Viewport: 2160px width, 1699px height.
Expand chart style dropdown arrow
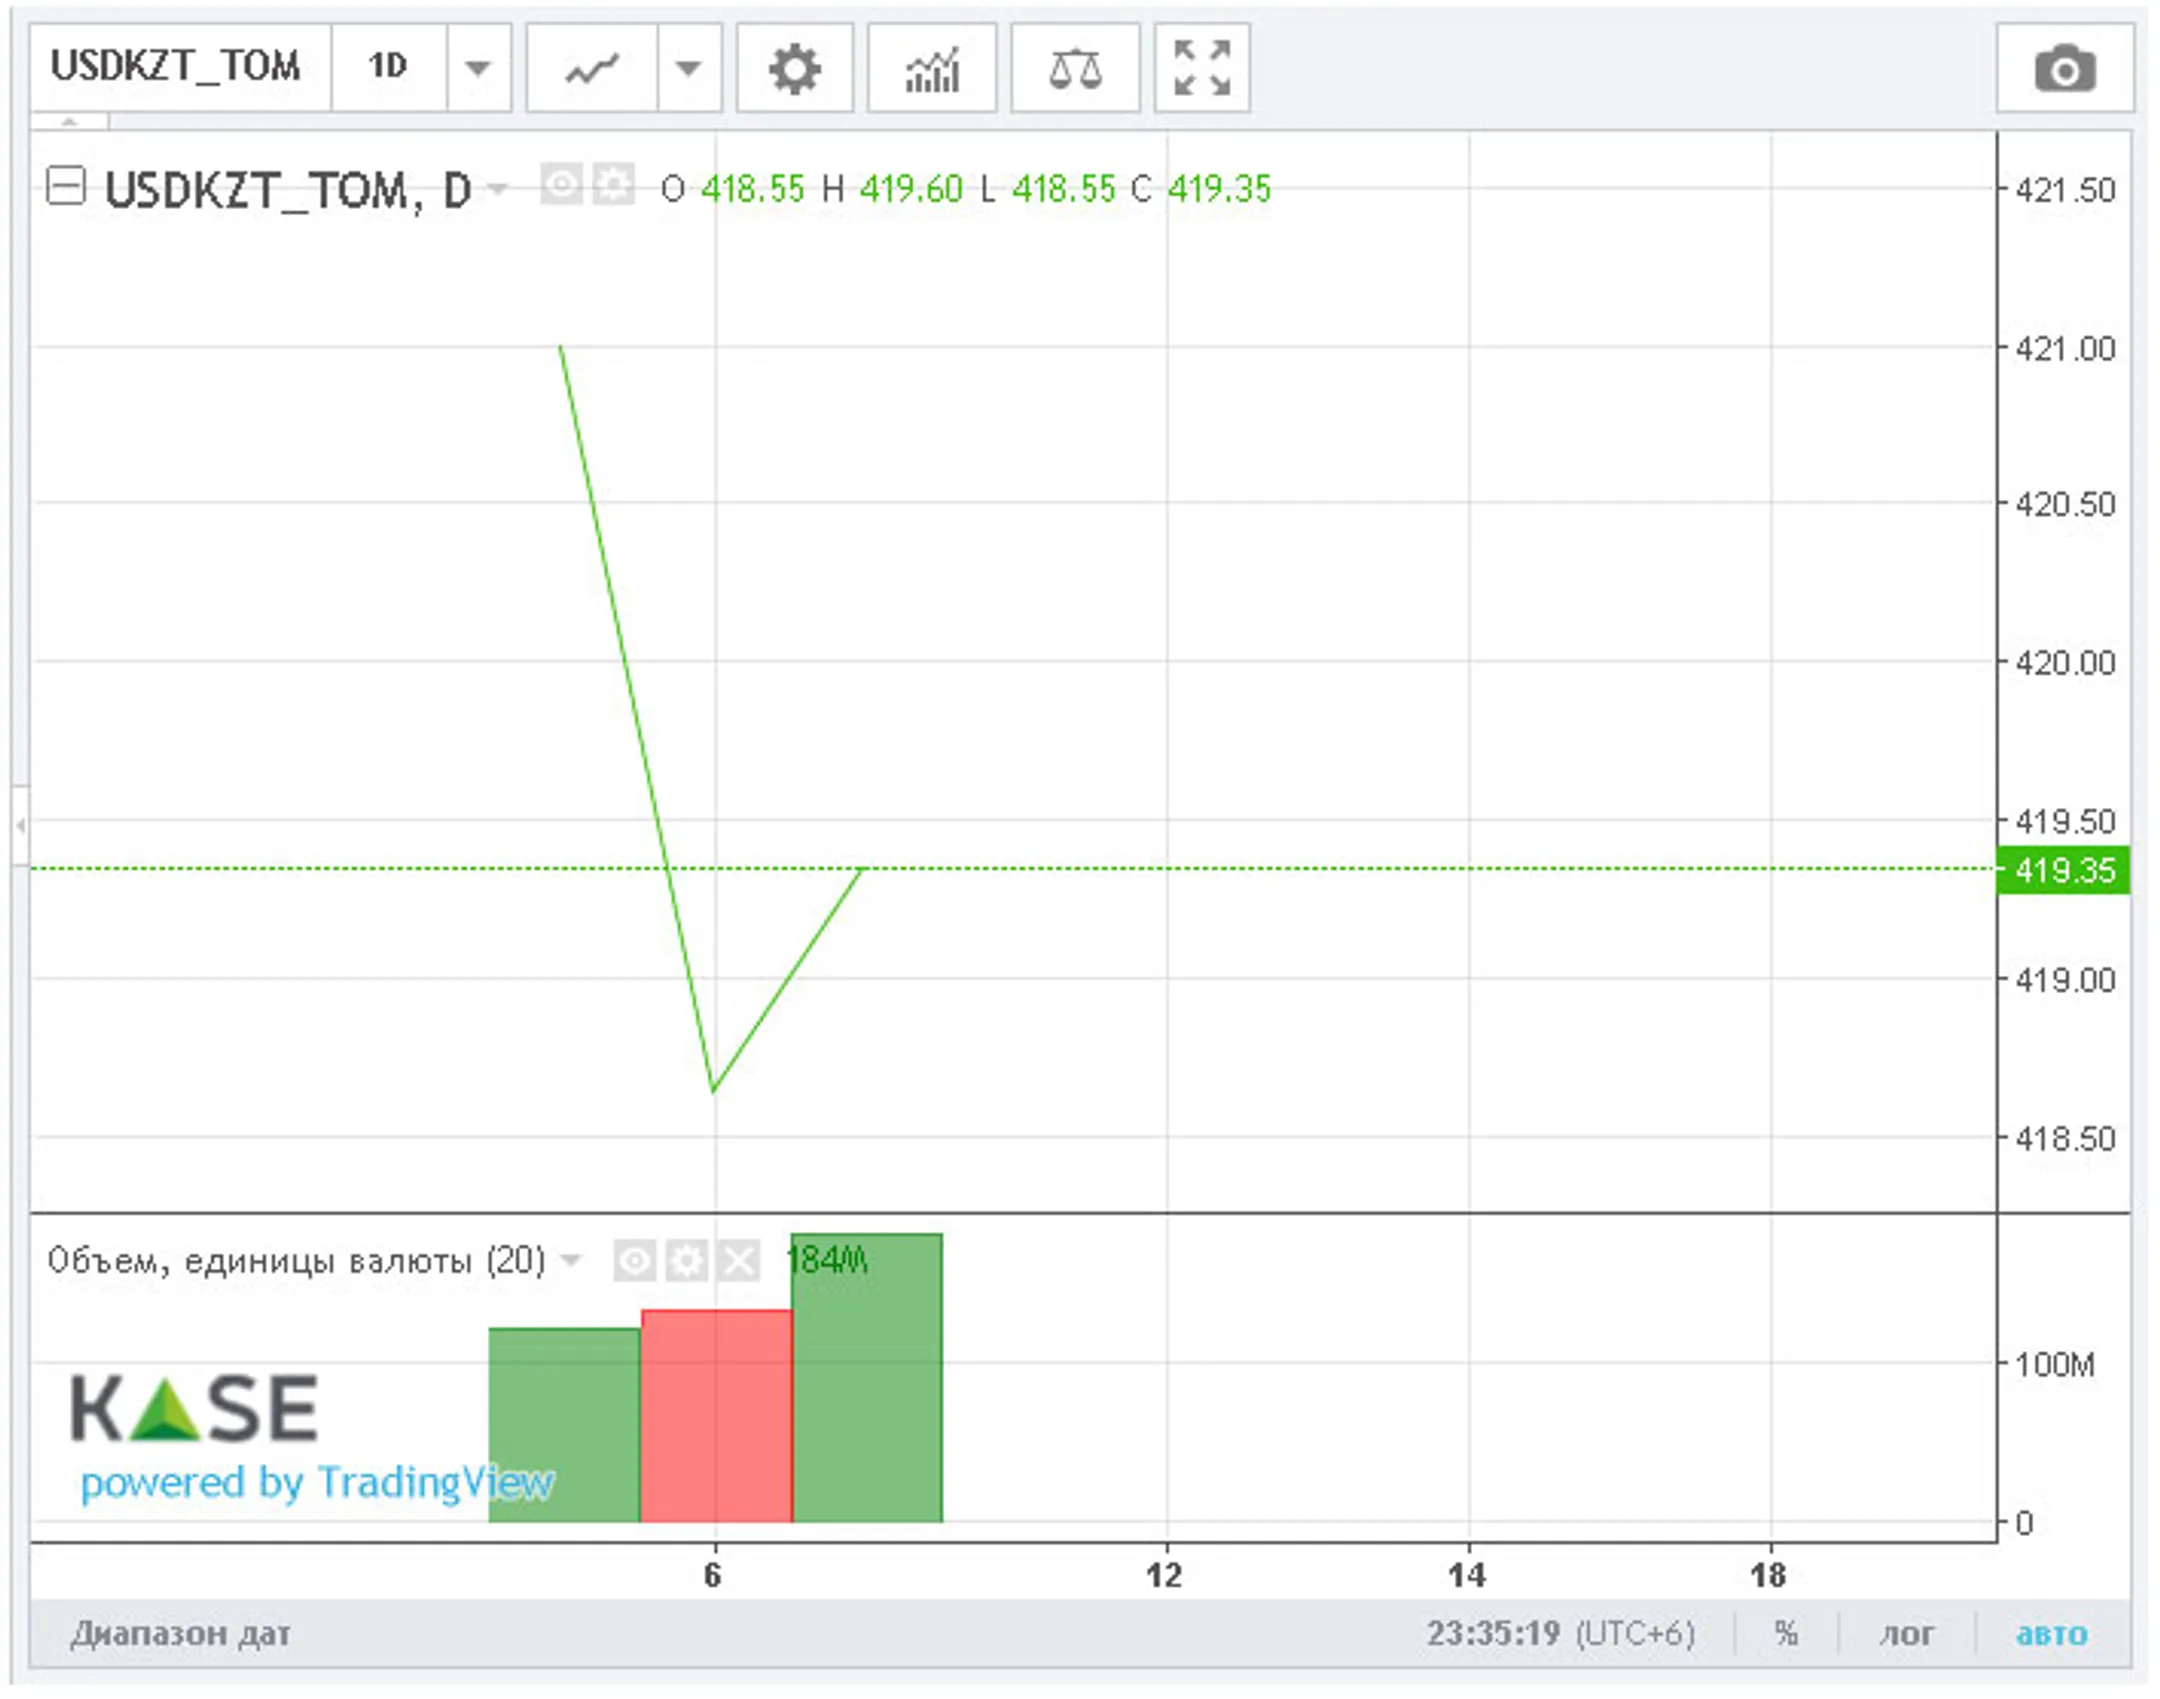(688, 69)
